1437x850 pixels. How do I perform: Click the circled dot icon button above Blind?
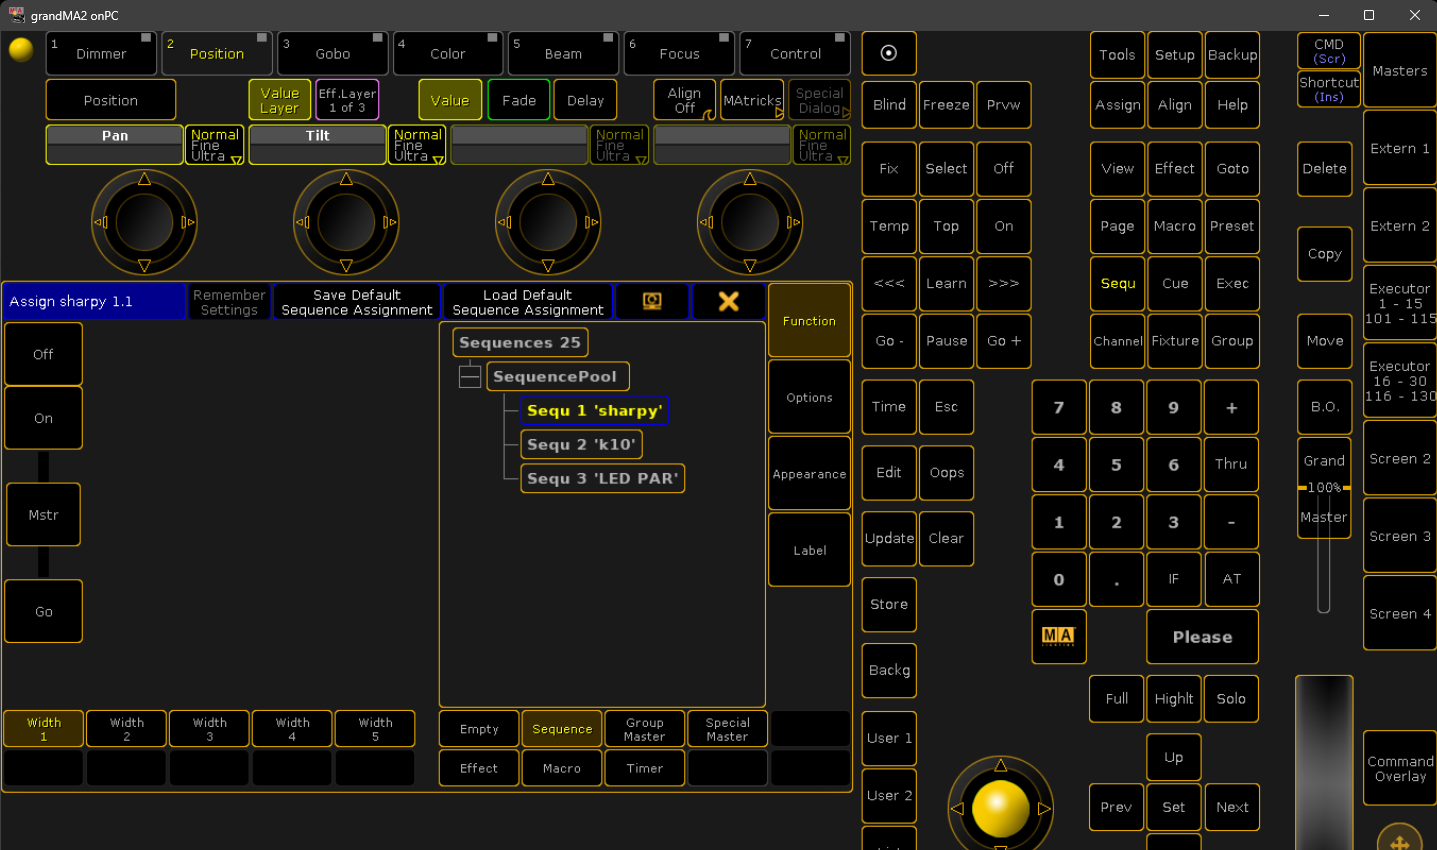[x=889, y=53]
